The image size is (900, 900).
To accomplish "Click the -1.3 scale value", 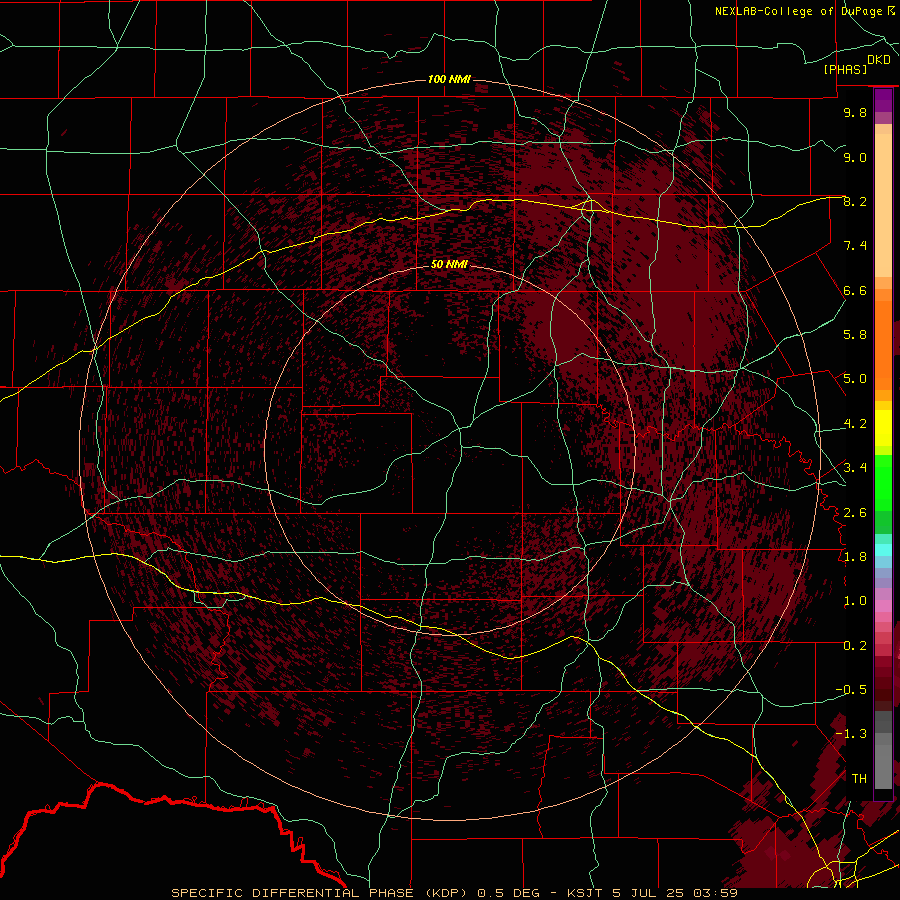I will [851, 734].
